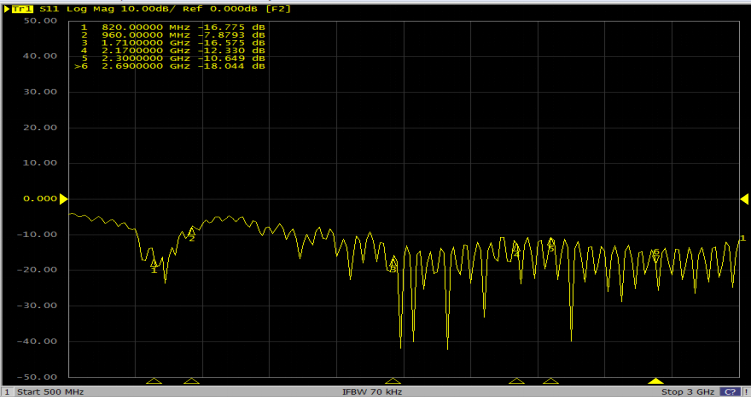Click the Stop 3 GHz frequency field
This screenshot has width=752, height=398.
(688, 392)
